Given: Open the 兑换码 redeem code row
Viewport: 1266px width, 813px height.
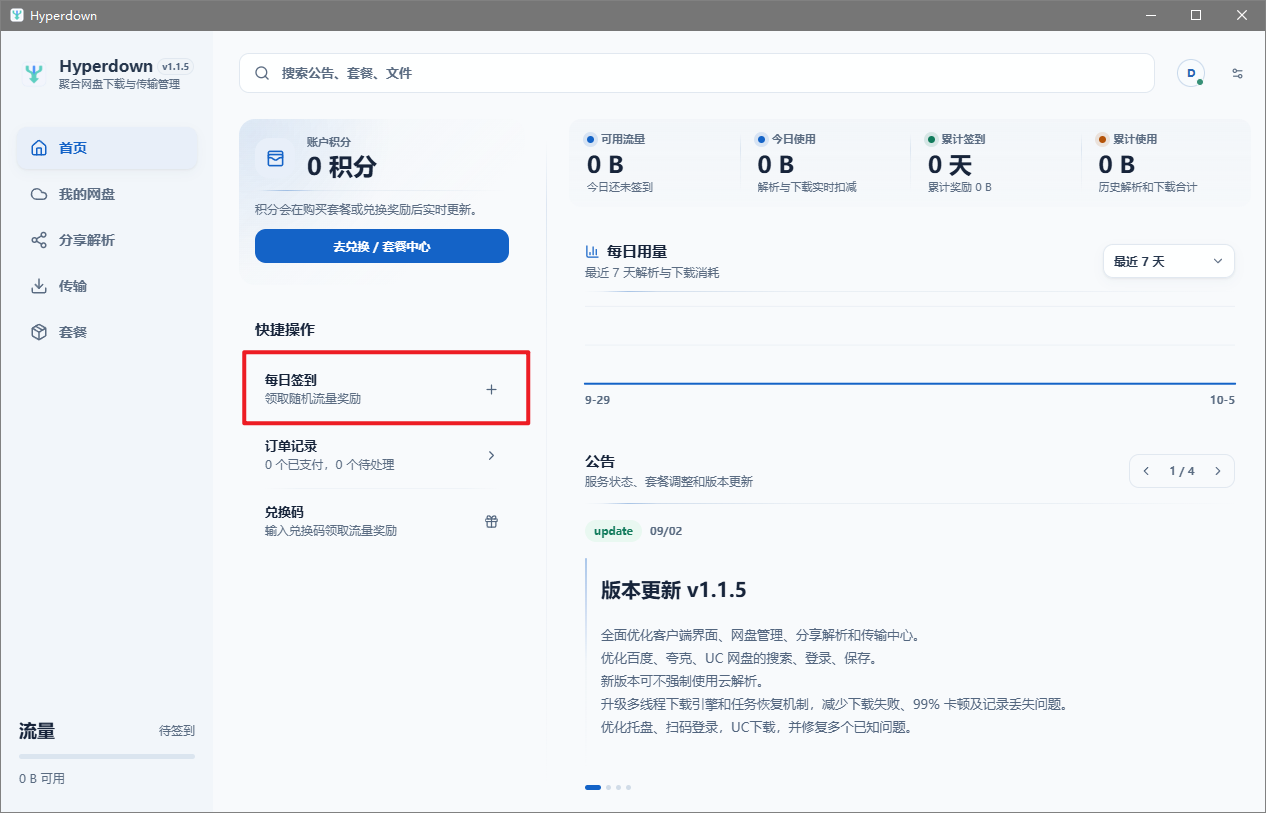Looking at the screenshot, I should [382, 521].
